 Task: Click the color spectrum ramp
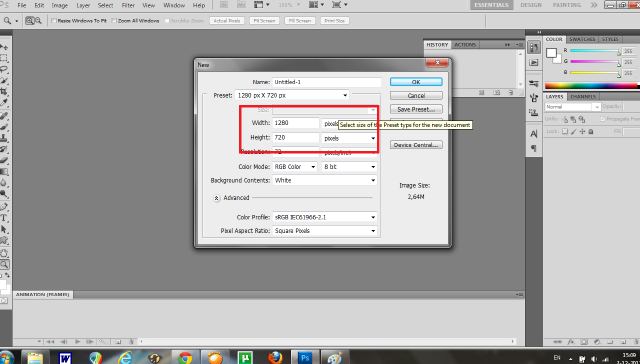[592, 86]
